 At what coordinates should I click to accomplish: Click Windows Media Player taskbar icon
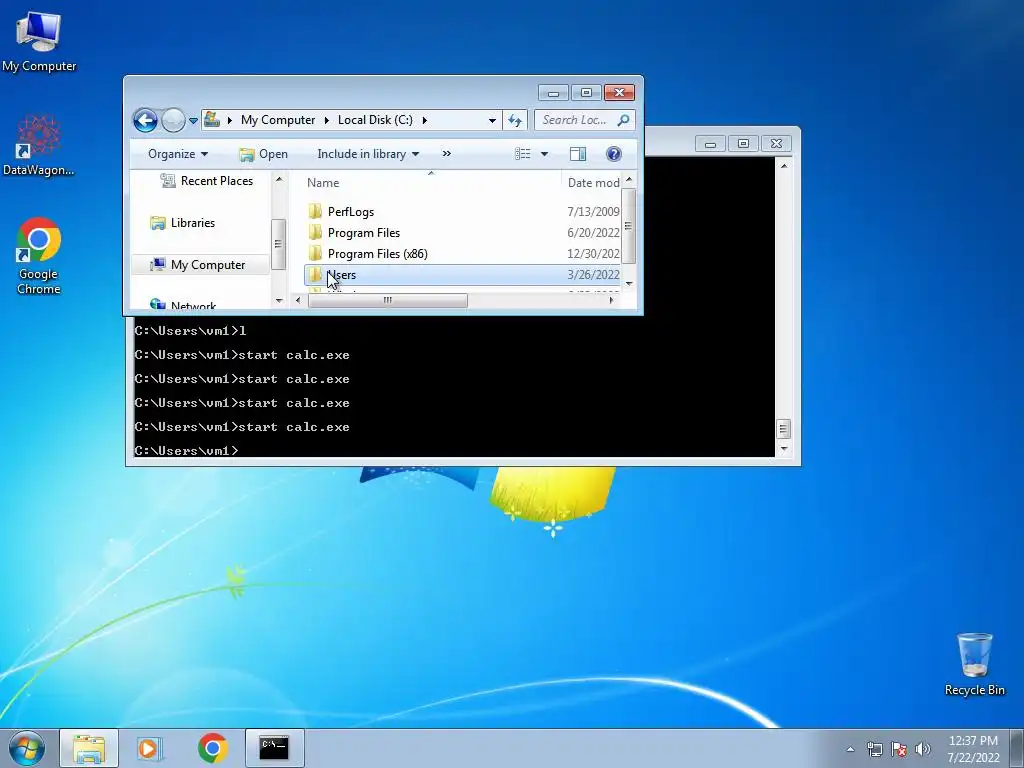coord(149,748)
